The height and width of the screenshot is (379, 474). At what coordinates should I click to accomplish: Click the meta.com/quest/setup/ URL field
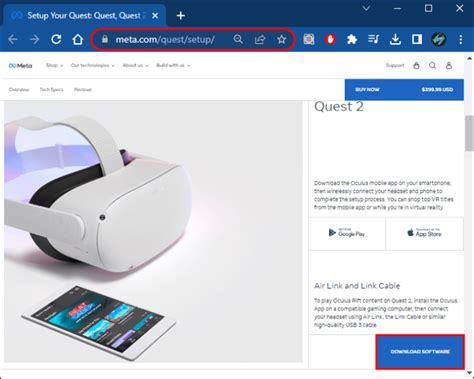coord(193,39)
